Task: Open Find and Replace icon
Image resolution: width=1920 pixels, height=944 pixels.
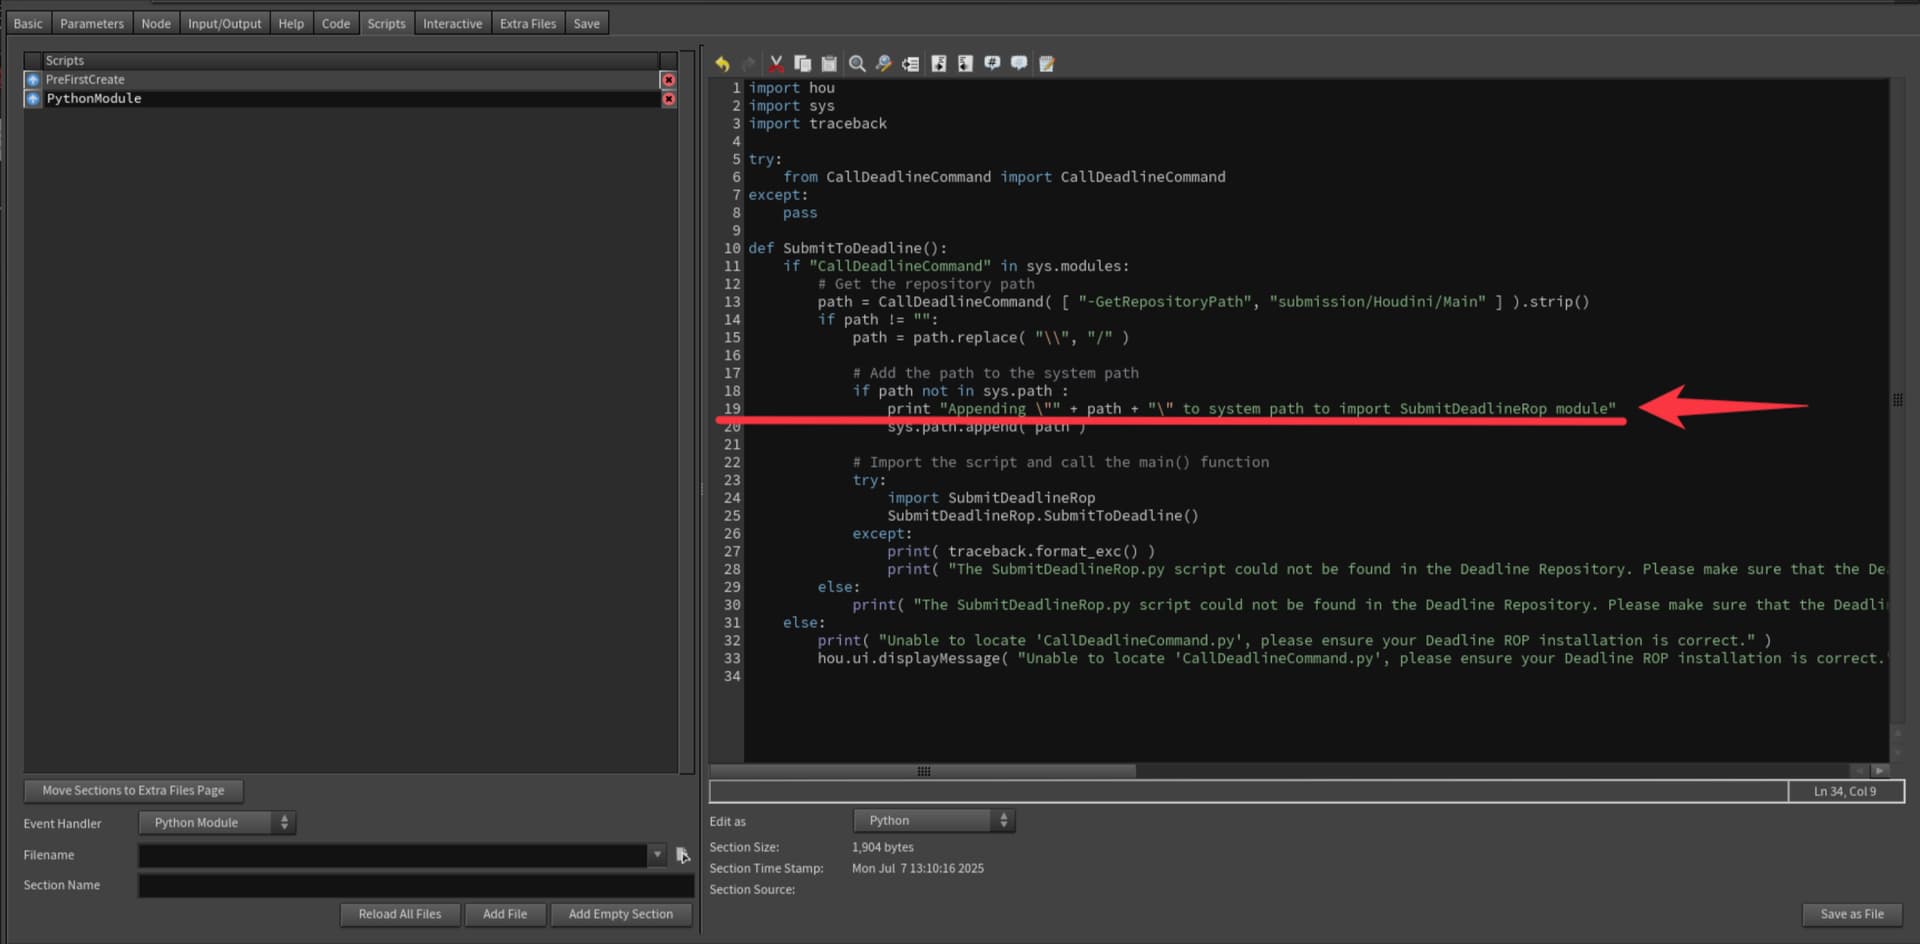Action: 883,64
